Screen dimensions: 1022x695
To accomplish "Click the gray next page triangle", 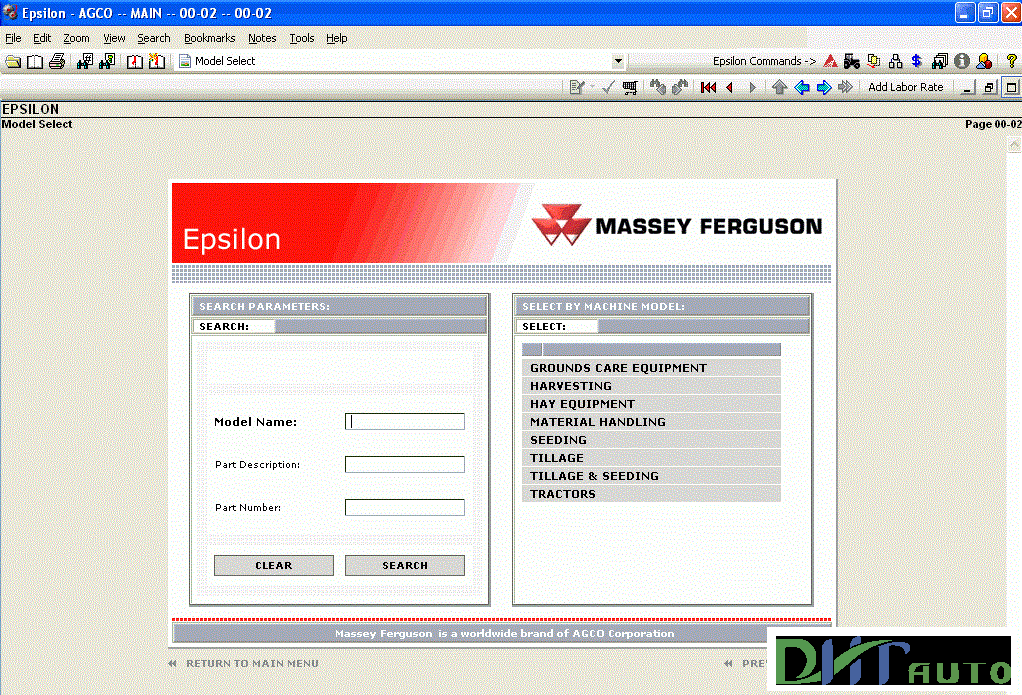I will click(x=752, y=87).
